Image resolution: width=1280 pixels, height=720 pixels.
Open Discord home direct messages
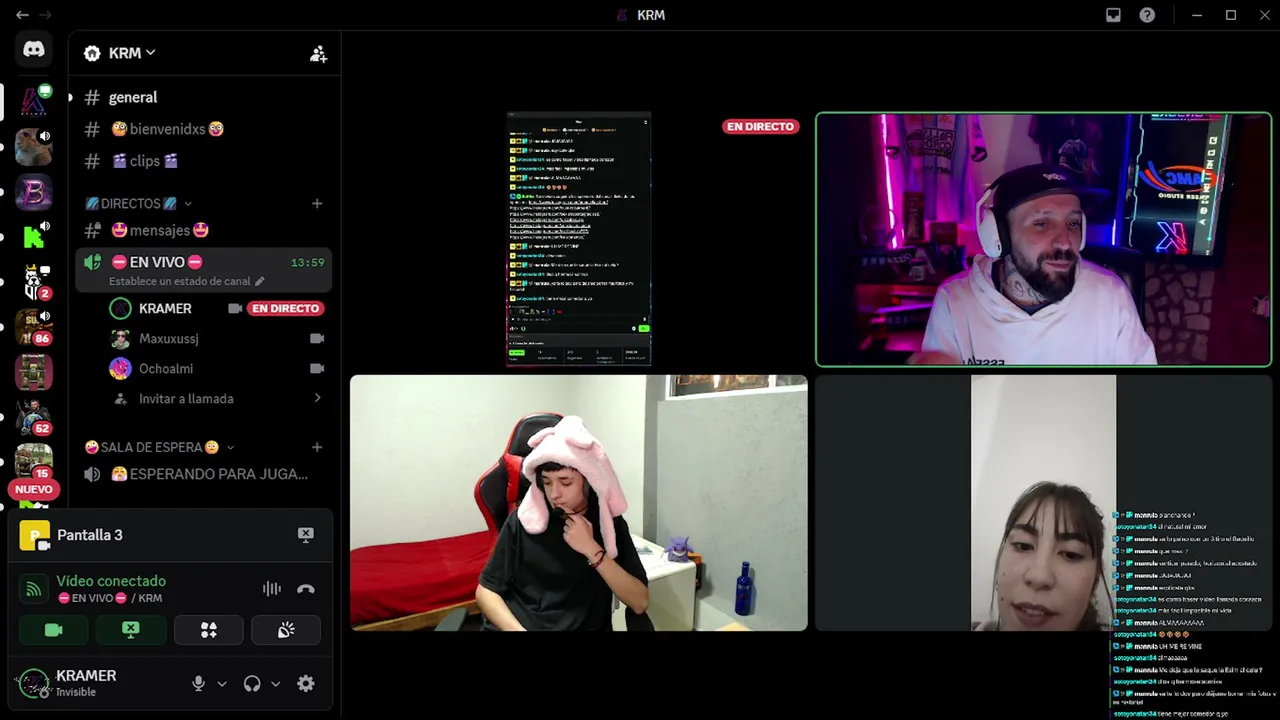click(34, 49)
